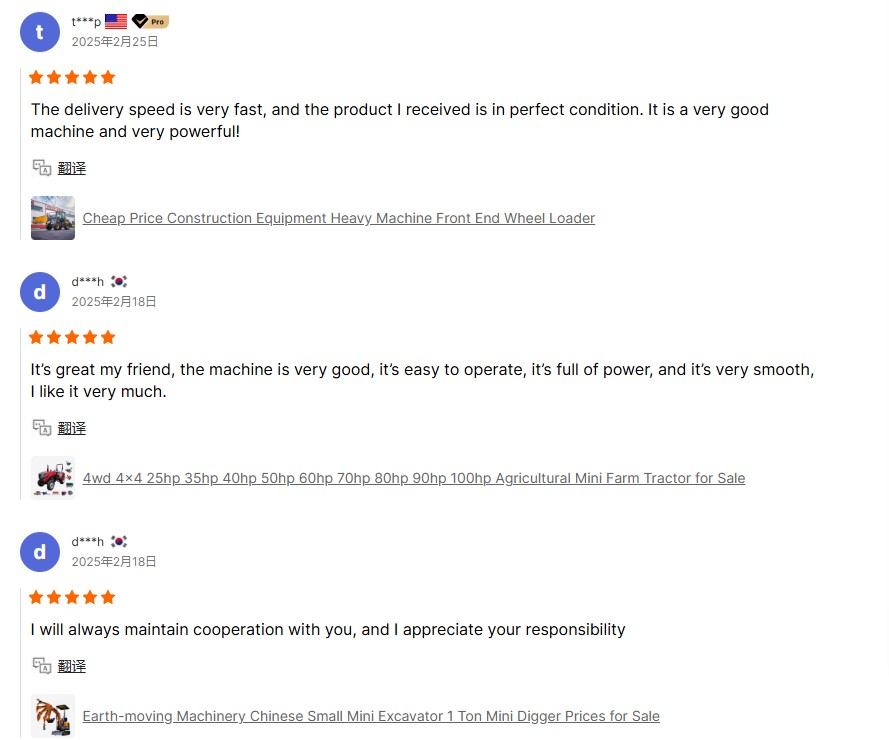Click the last review's 'd' avatar

tap(40, 552)
